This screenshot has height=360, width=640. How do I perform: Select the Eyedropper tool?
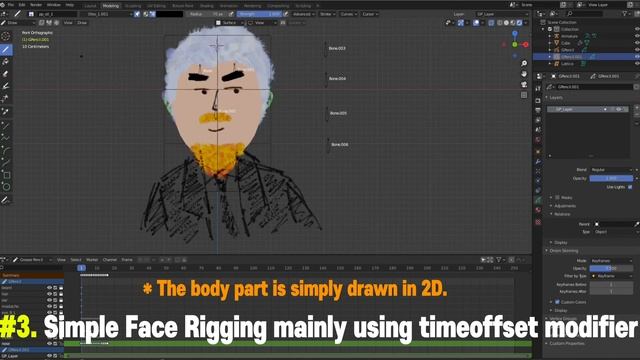(x=6, y=111)
